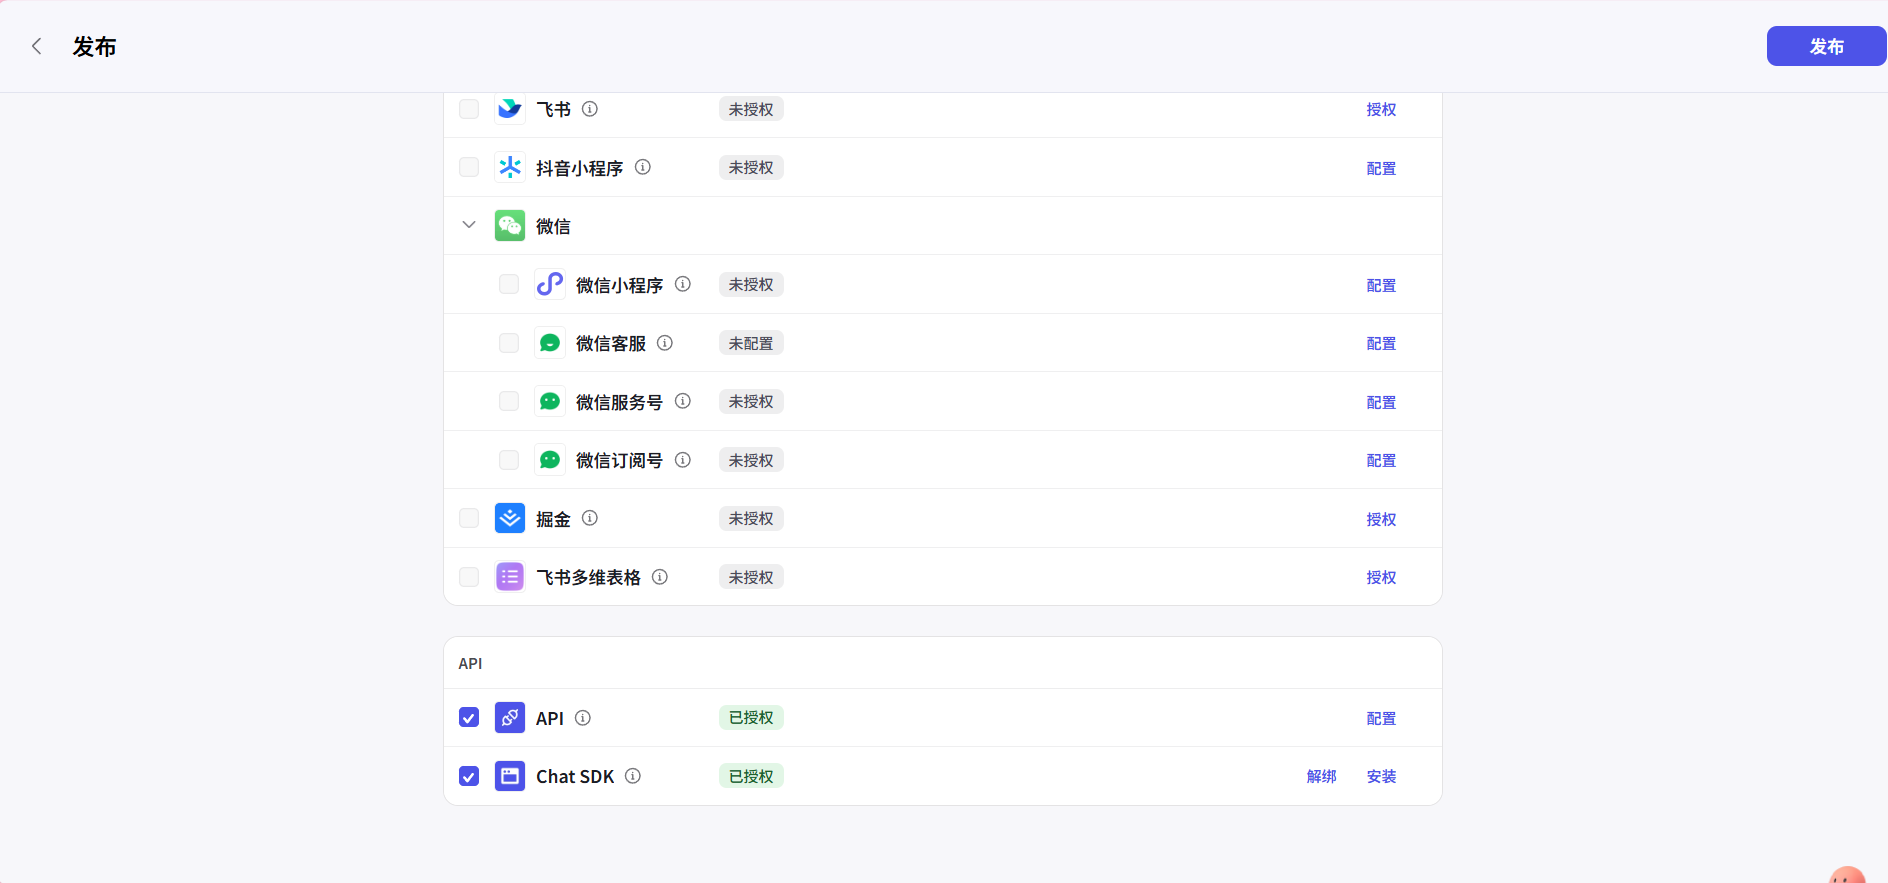Check the 微信订阅号 checkbox

pos(509,460)
